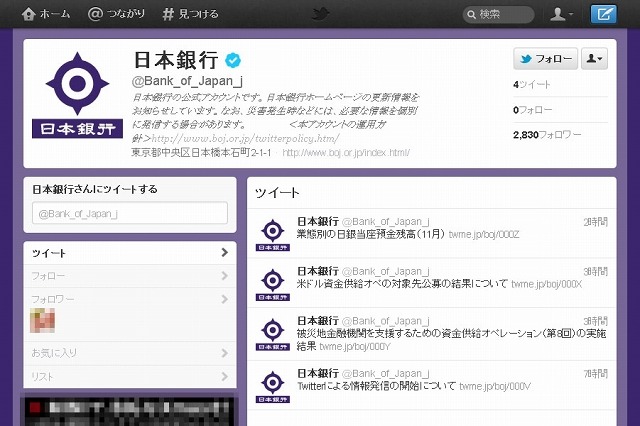Open the twme.jp/boj/000Y link
The height and width of the screenshot is (426, 640).
coord(355,347)
